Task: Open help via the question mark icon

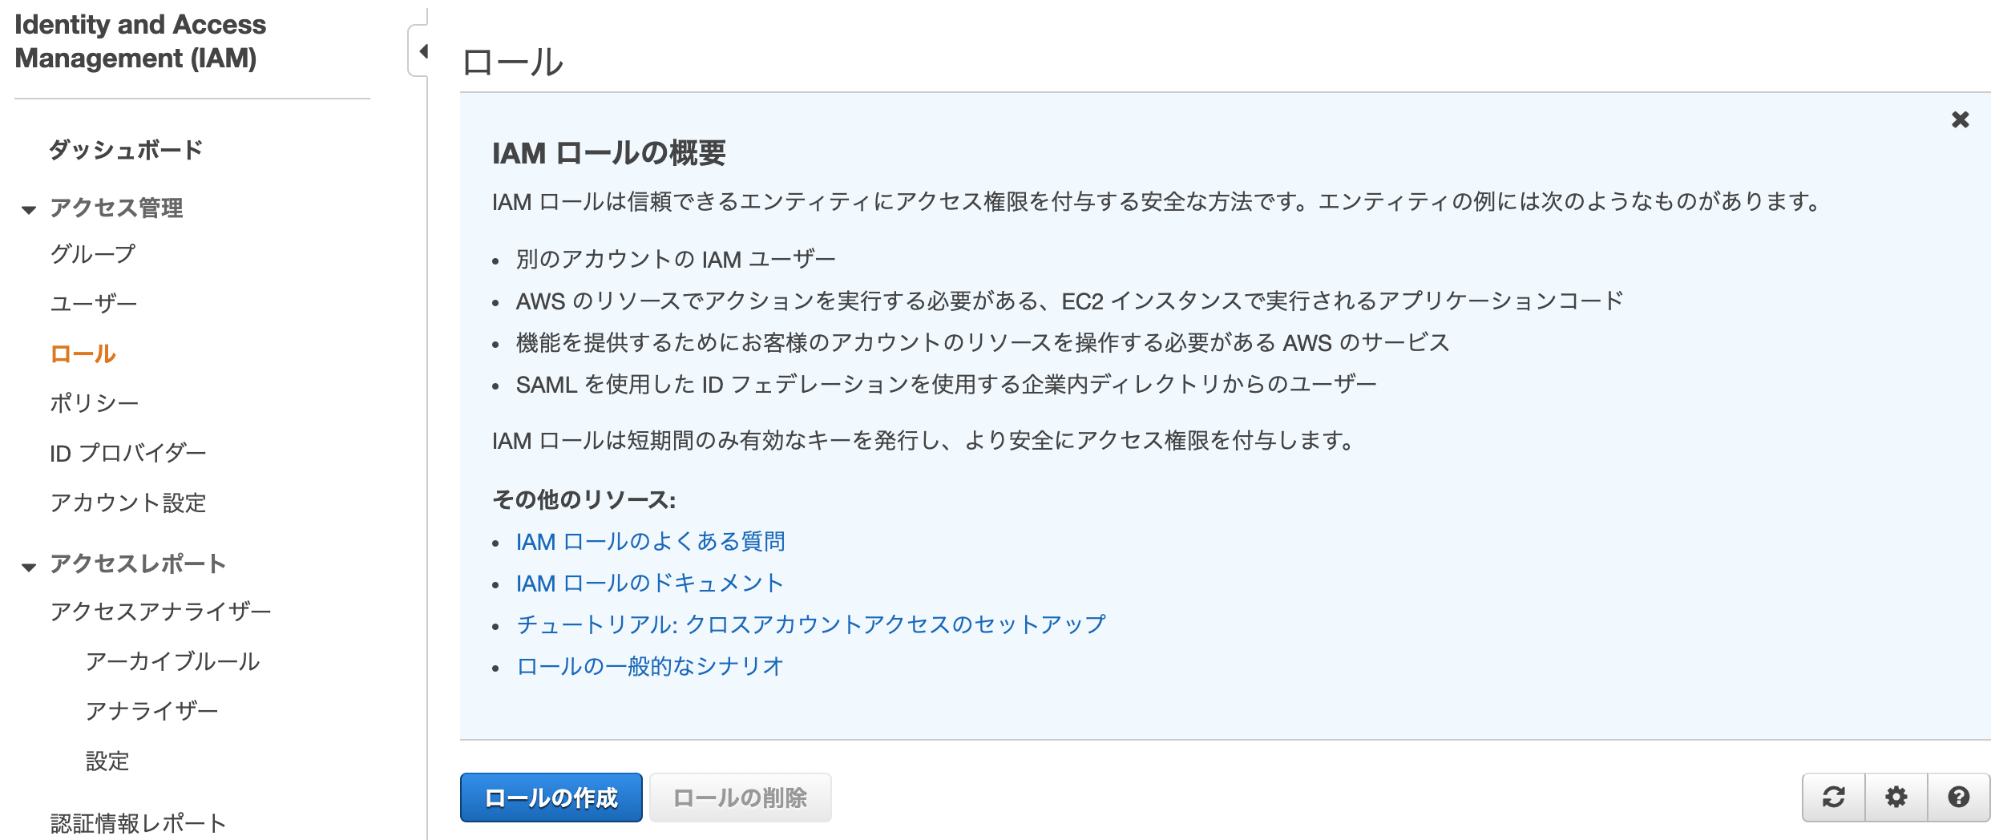Action: pos(1957,797)
